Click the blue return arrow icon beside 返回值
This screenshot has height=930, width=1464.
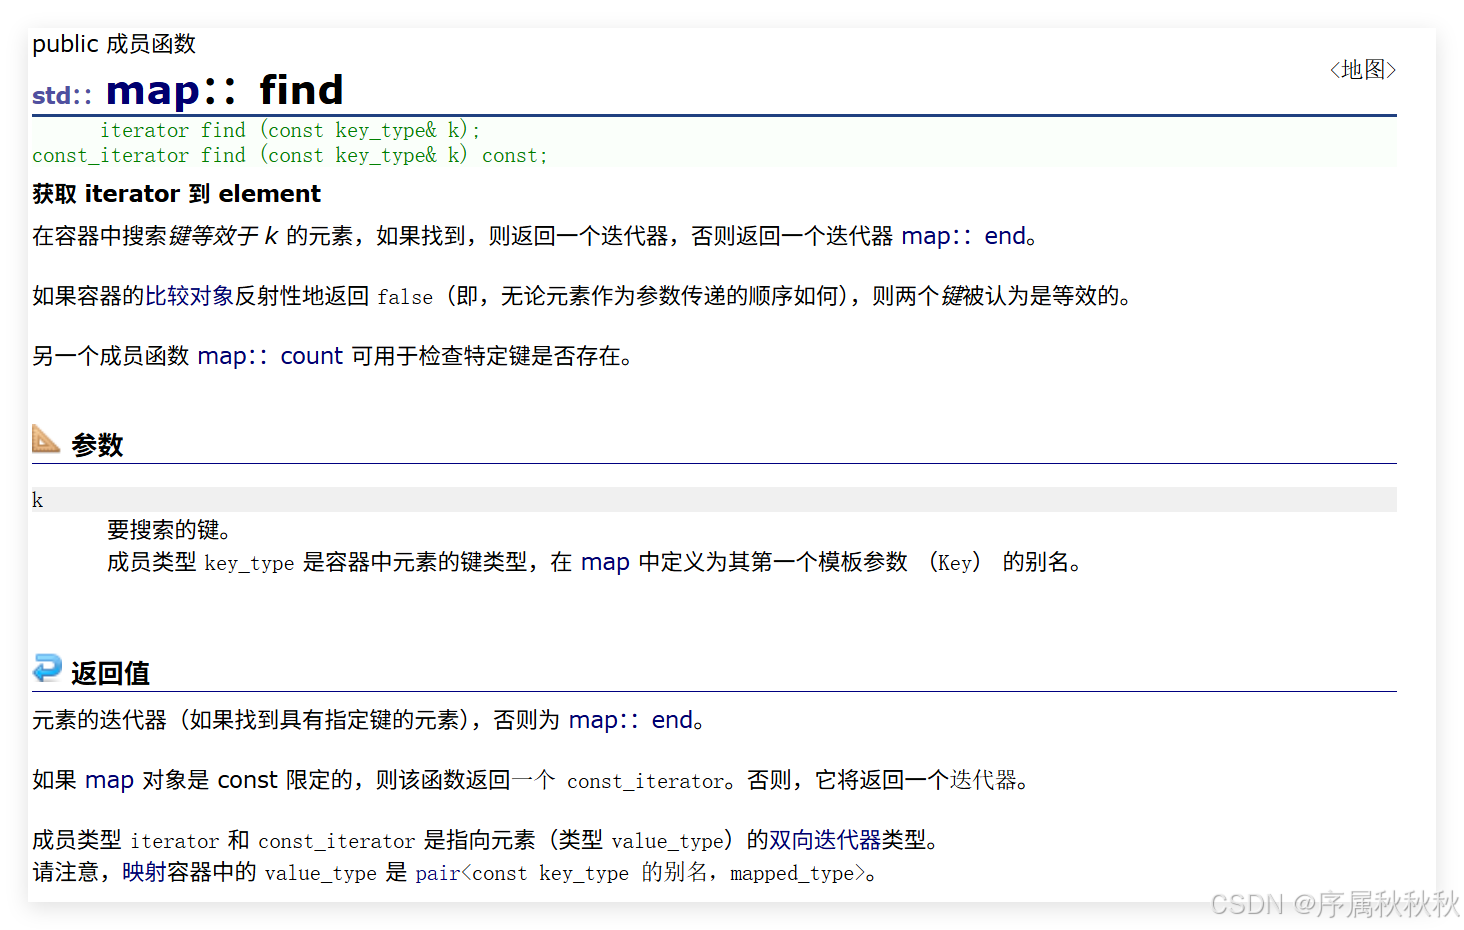click(x=47, y=668)
